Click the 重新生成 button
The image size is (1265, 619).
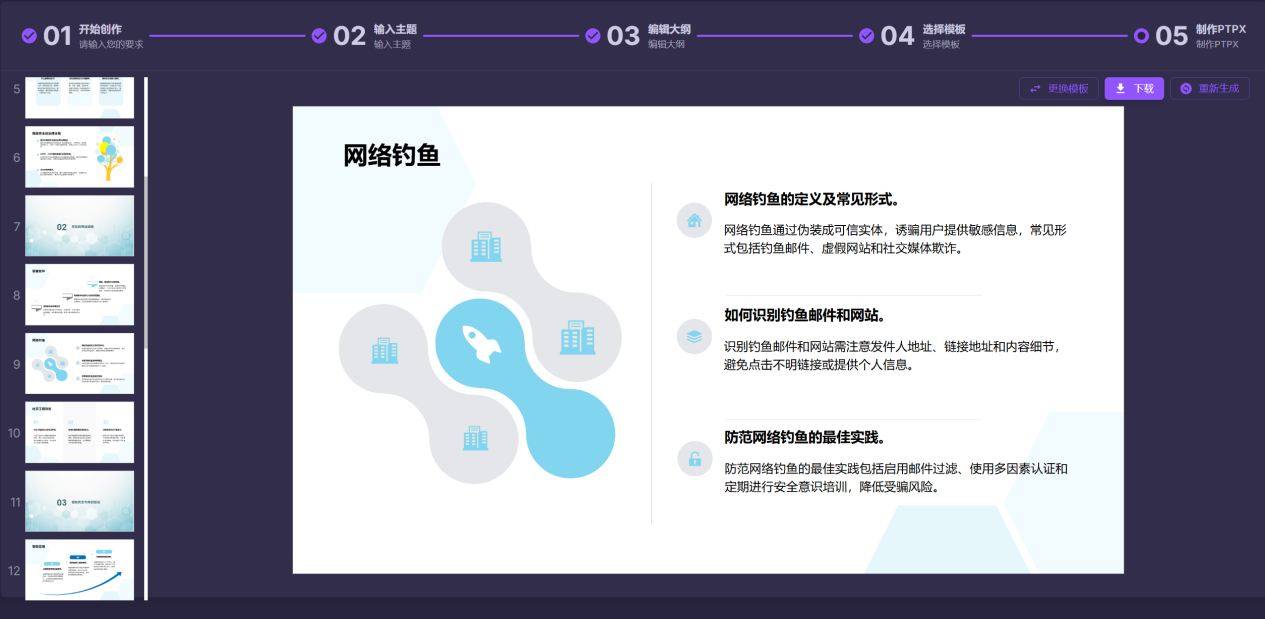coord(1210,88)
